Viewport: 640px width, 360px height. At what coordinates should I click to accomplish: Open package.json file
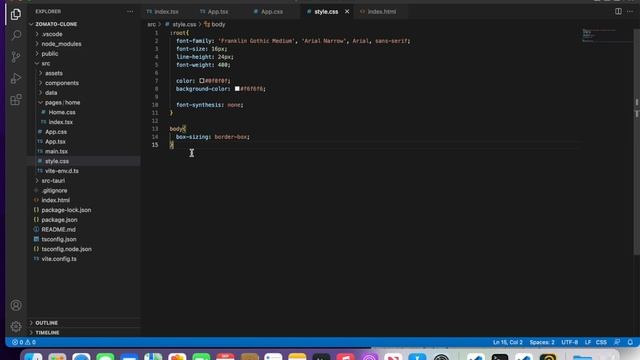(59, 220)
